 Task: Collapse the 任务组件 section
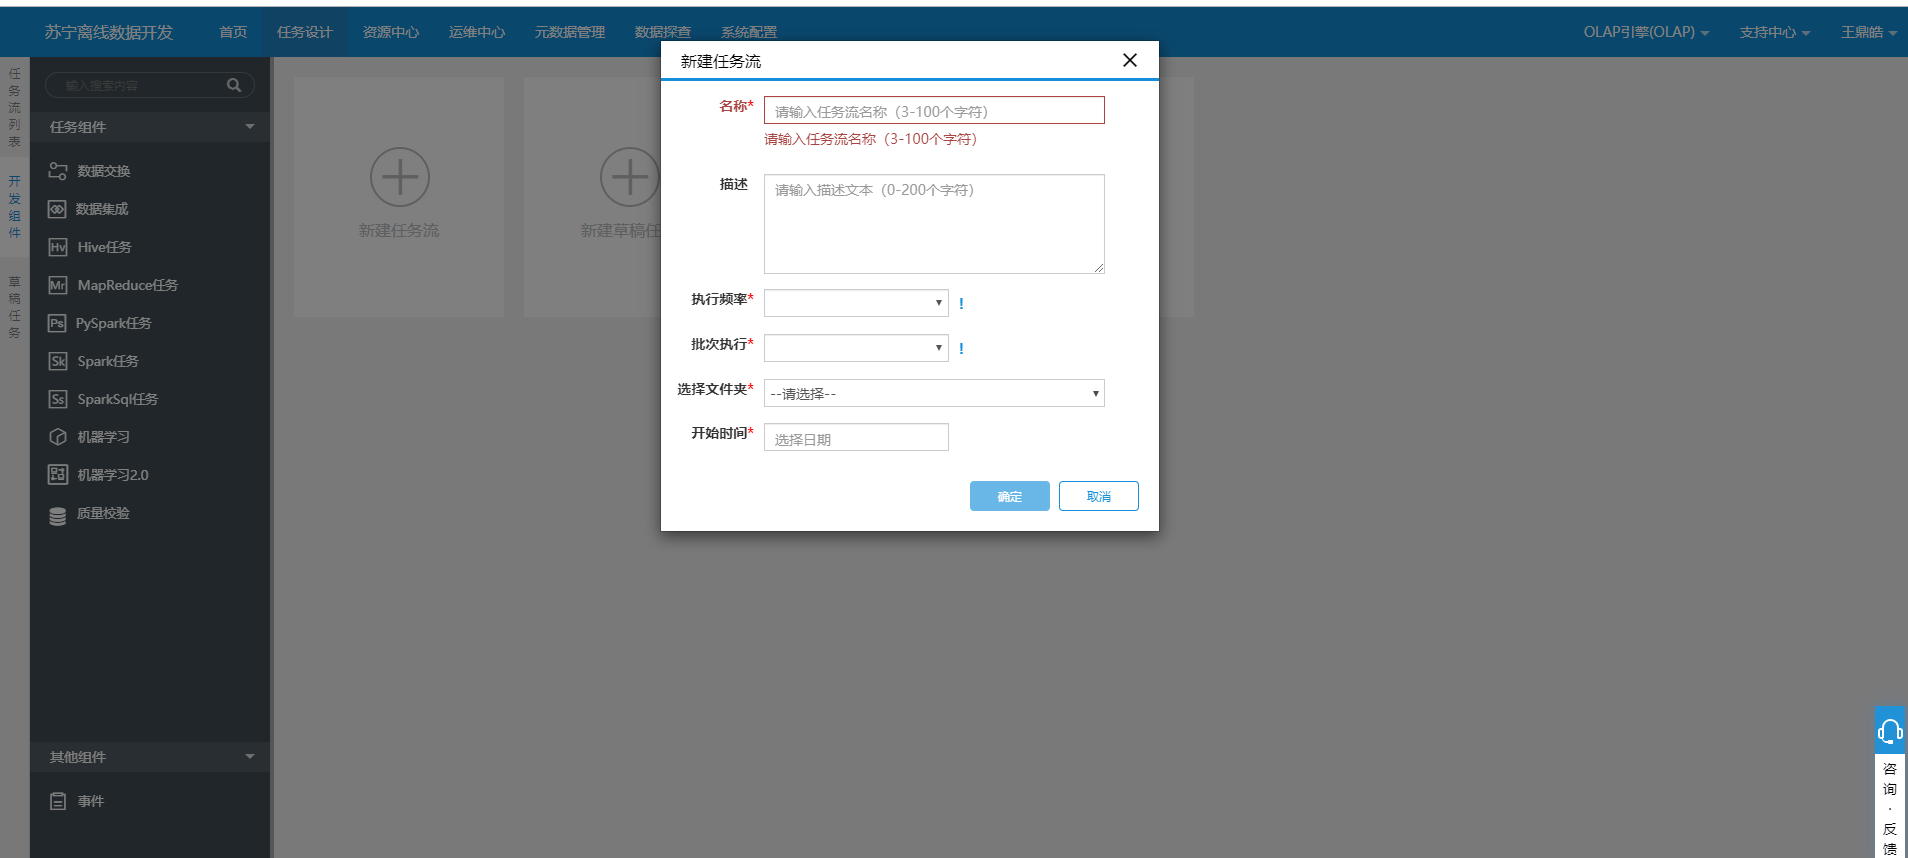click(250, 127)
